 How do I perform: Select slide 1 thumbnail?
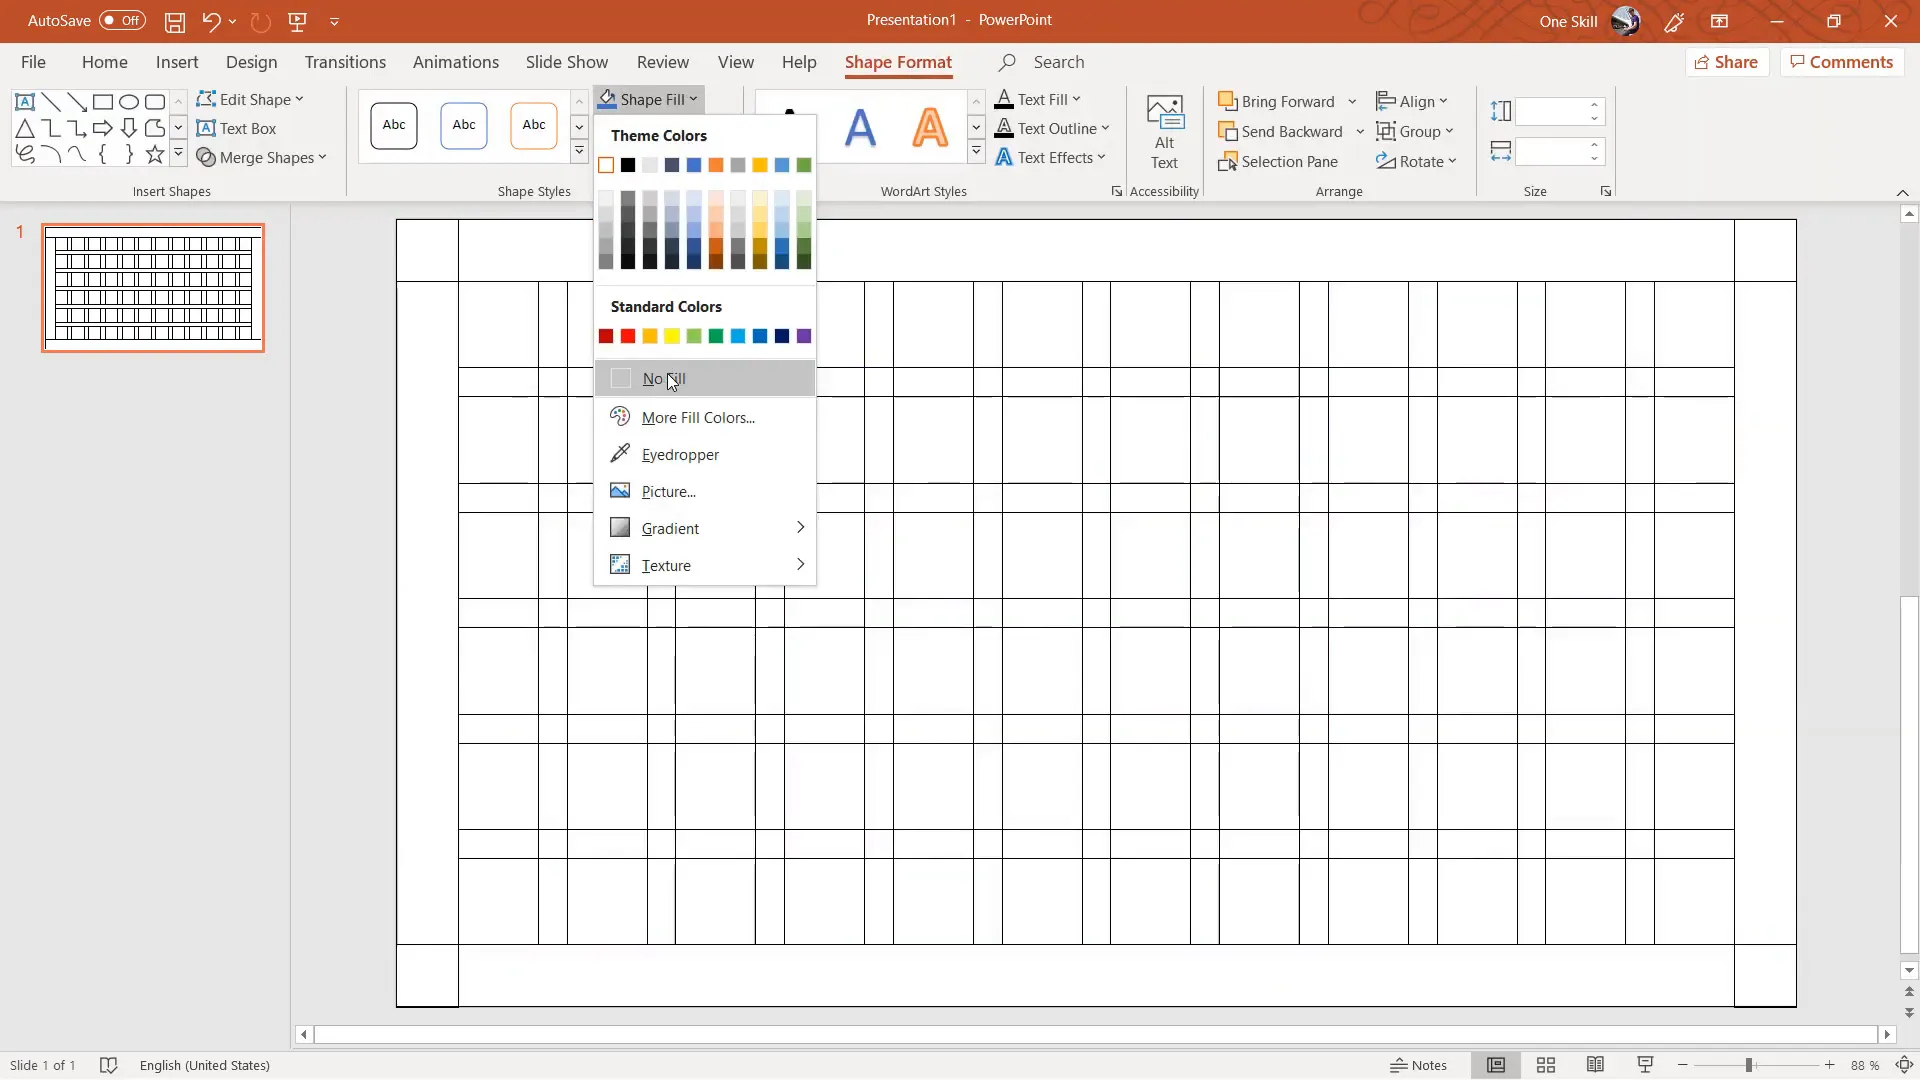(x=153, y=288)
